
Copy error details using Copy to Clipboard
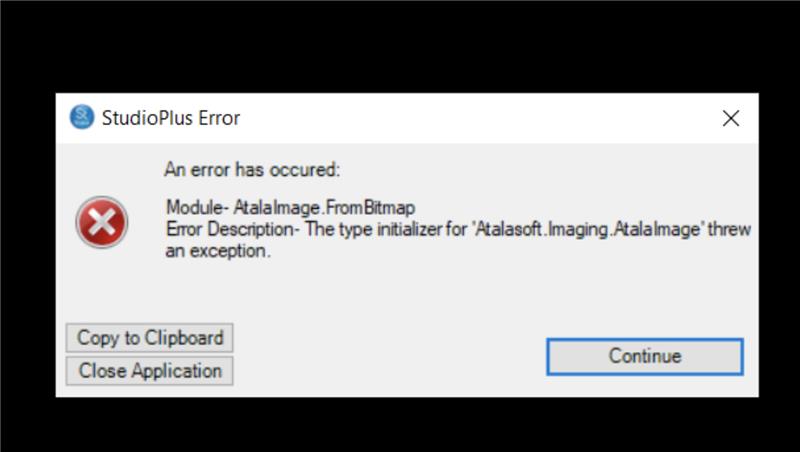(149, 338)
